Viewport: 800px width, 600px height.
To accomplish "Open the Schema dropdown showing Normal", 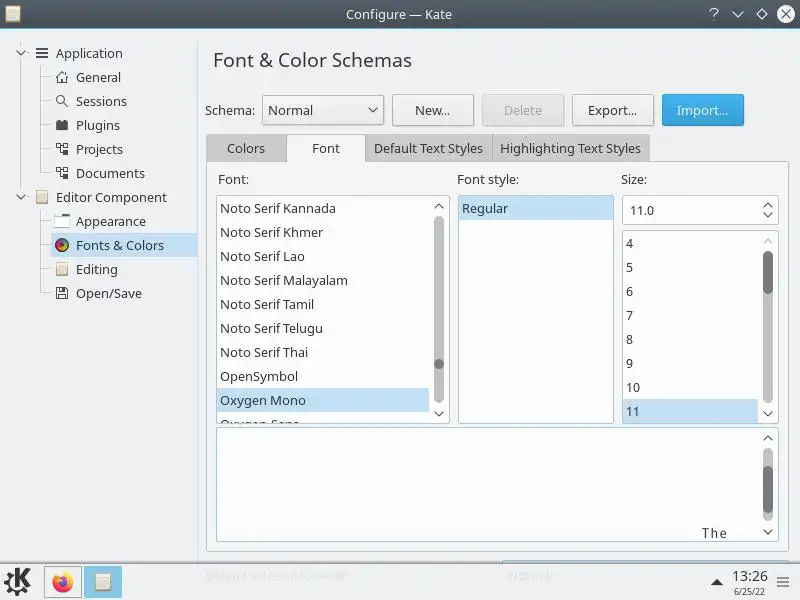I will (323, 110).
